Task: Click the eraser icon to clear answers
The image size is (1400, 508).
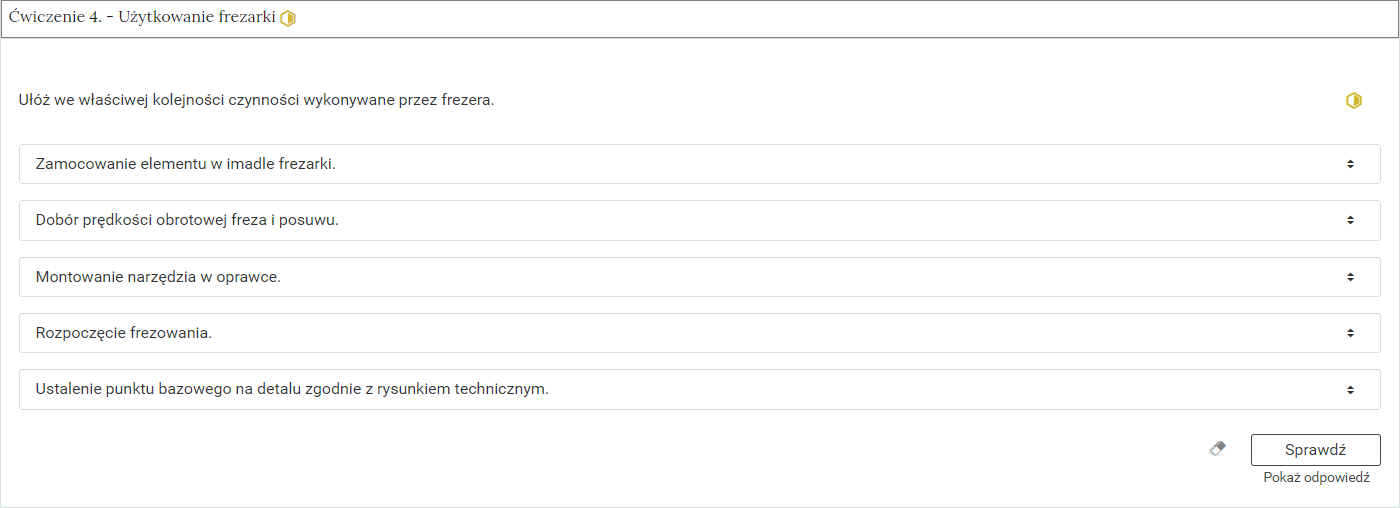Action: coord(1217,449)
